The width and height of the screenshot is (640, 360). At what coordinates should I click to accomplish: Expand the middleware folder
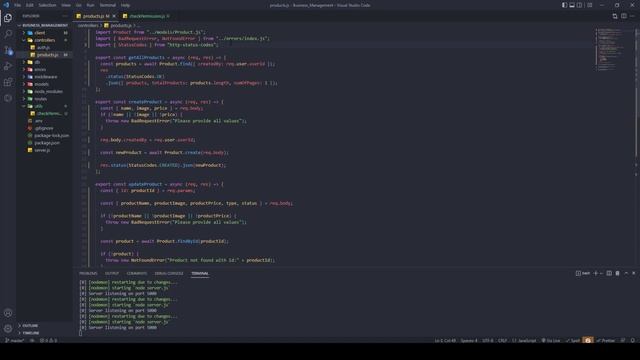point(44,77)
